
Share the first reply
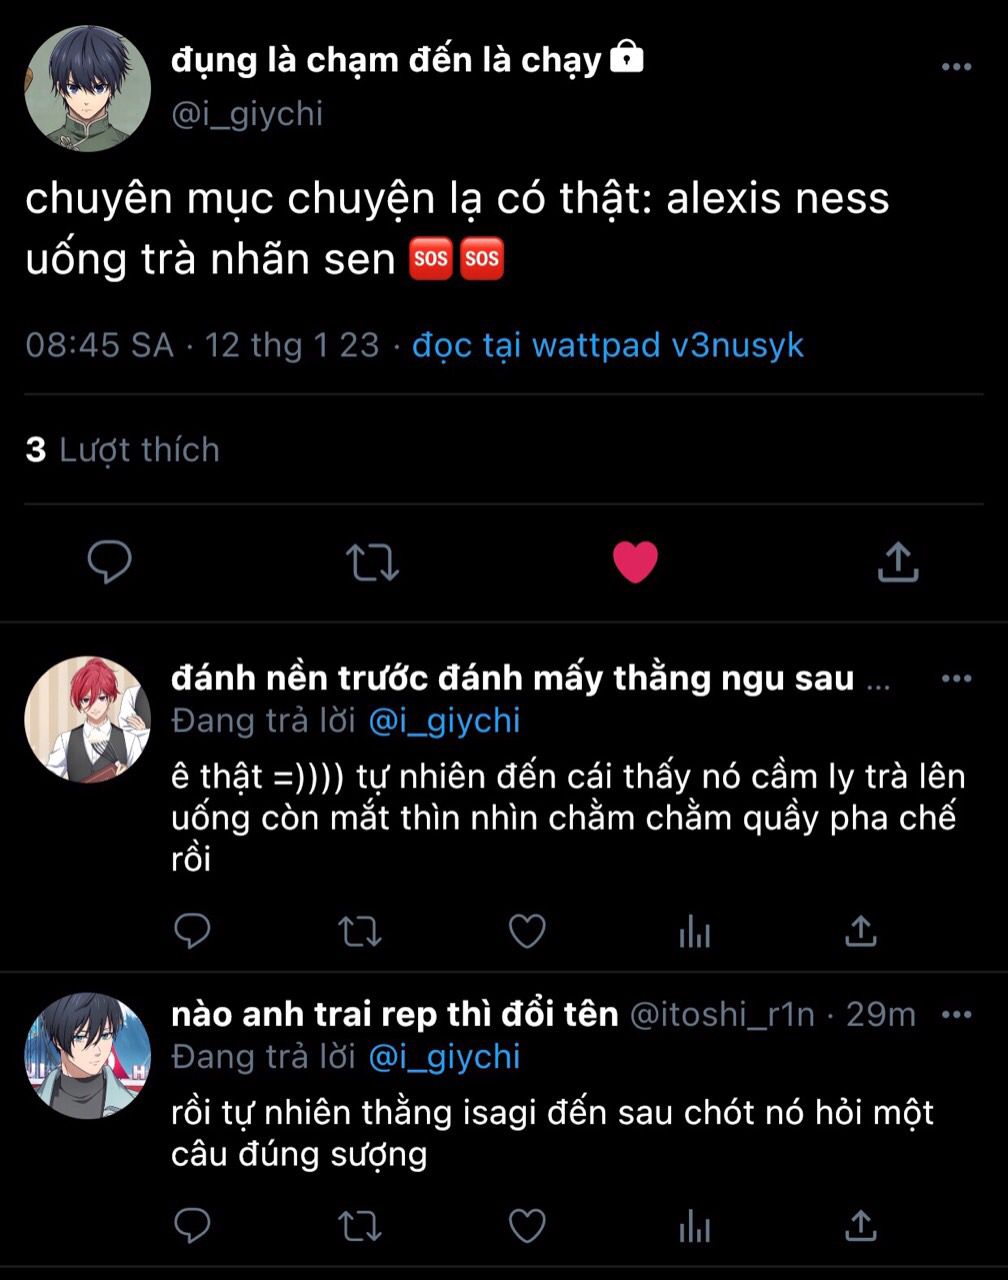pyautogui.click(x=861, y=932)
